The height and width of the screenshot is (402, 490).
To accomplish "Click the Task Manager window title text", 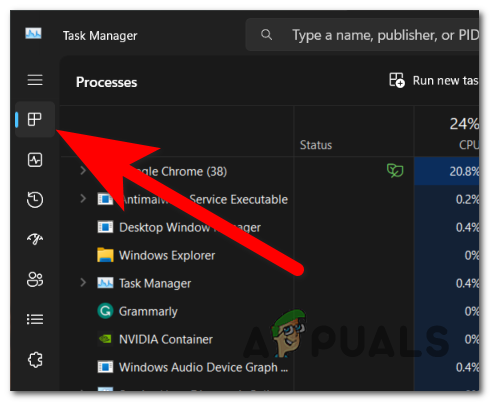I will 100,35.
